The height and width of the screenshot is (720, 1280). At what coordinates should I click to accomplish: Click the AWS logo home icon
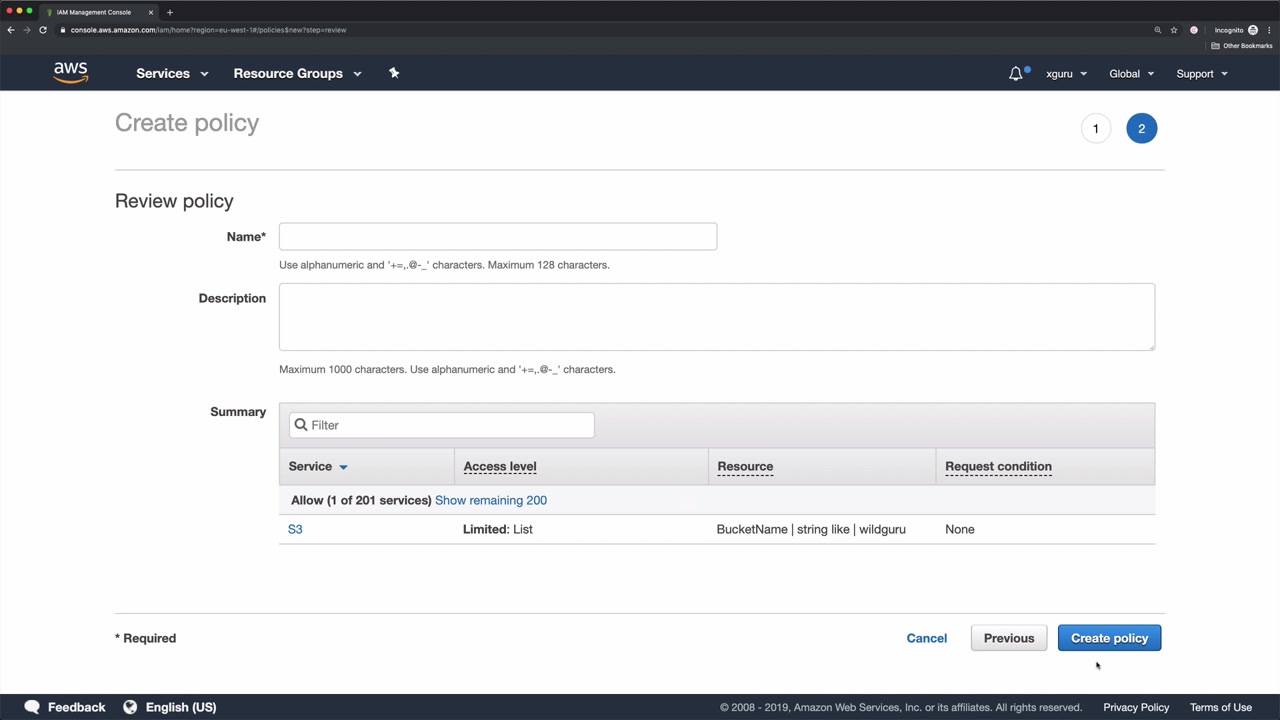point(71,73)
